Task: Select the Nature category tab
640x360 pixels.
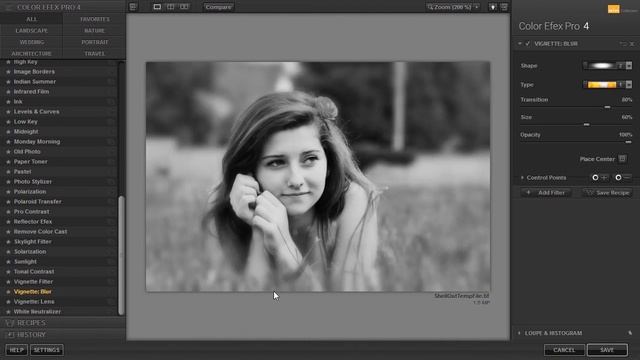Action: [x=94, y=31]
